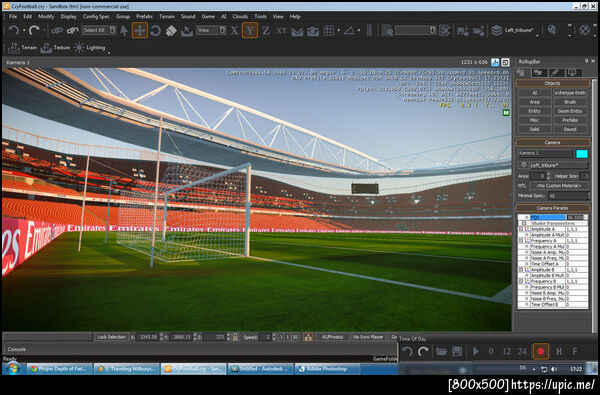600x395 pixels.
Task: Toggle viewport maximize icon beside resolution
Action: click(505, 62)
